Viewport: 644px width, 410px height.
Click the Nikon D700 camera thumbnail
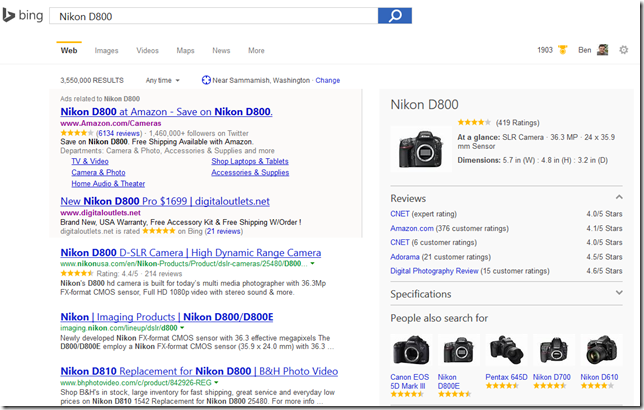click(554, 350)
